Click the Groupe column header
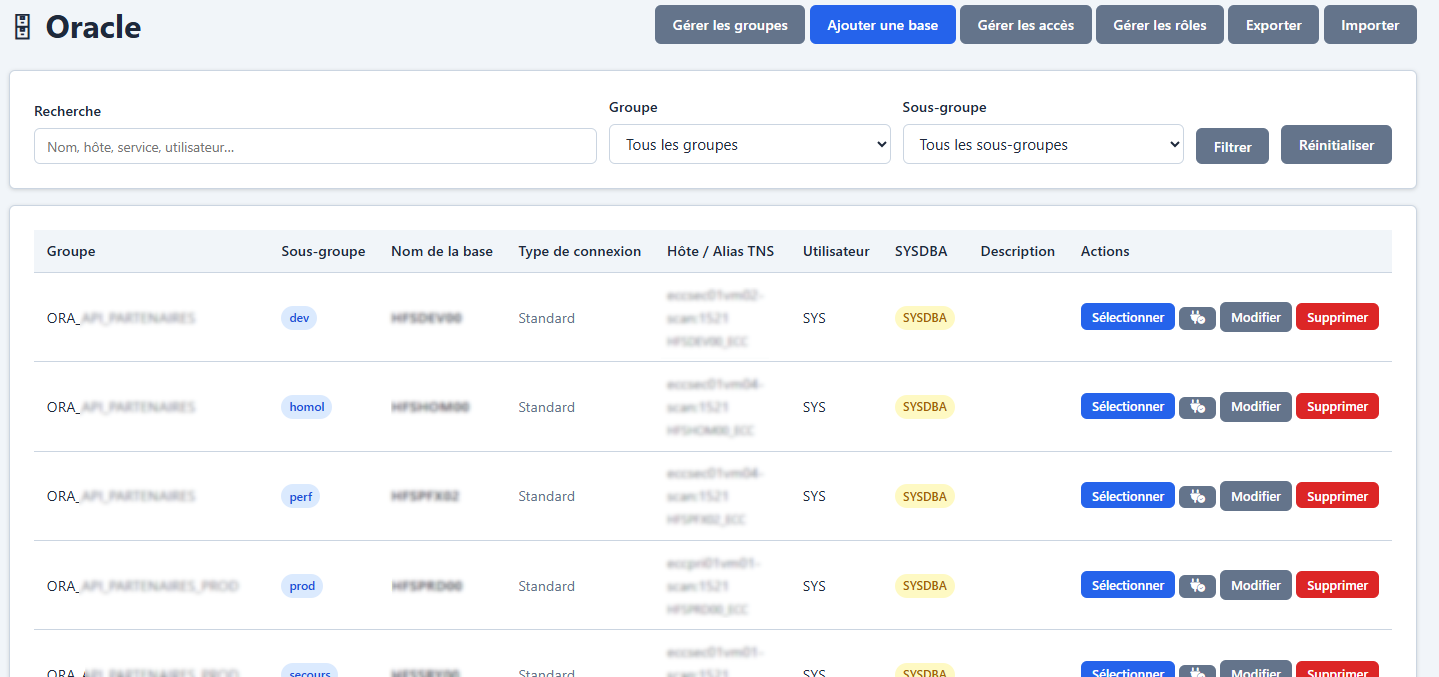1439x677 pixels. pyautogui.click(x=71, y=251)
